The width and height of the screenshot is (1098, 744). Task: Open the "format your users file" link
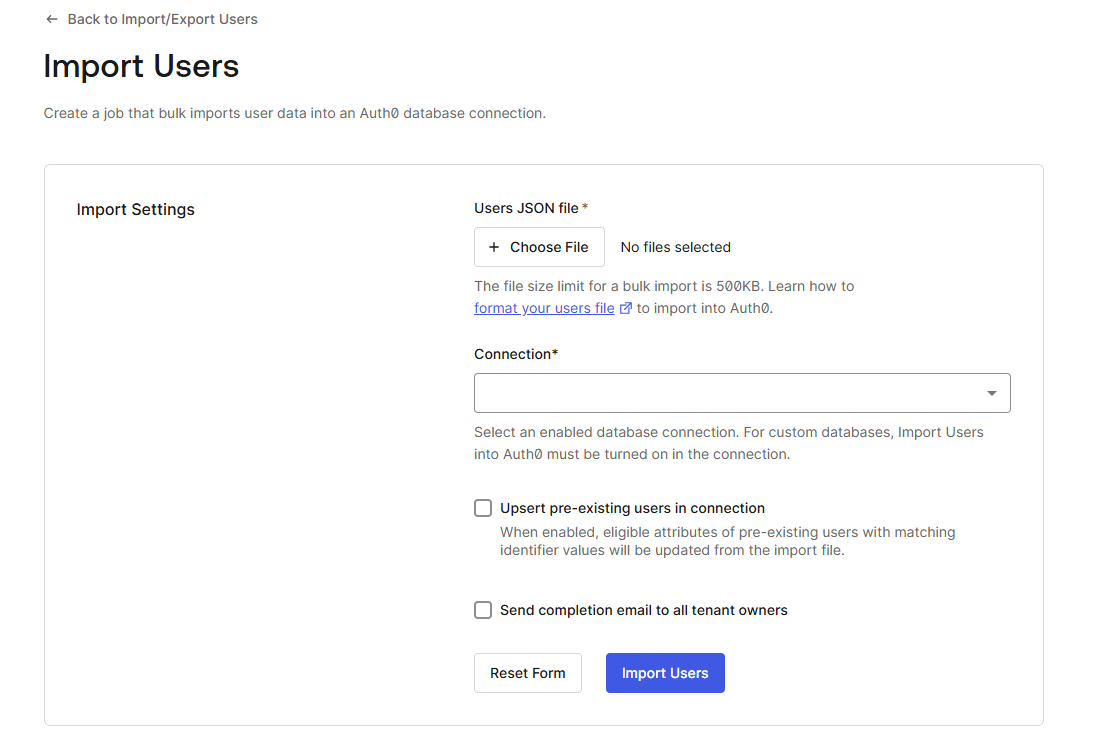[544, 308]
